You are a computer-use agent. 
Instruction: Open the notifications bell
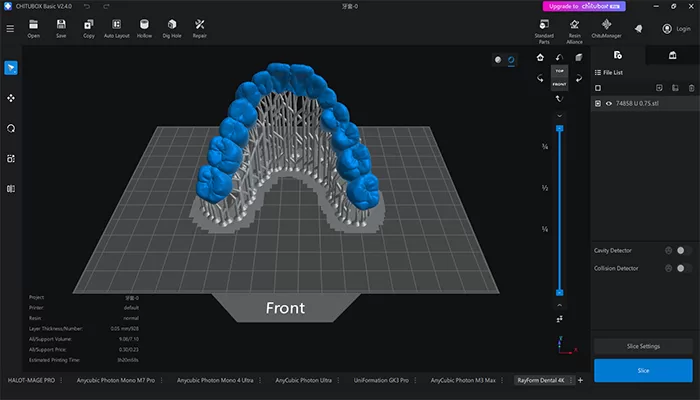click(x=639, y=29)
